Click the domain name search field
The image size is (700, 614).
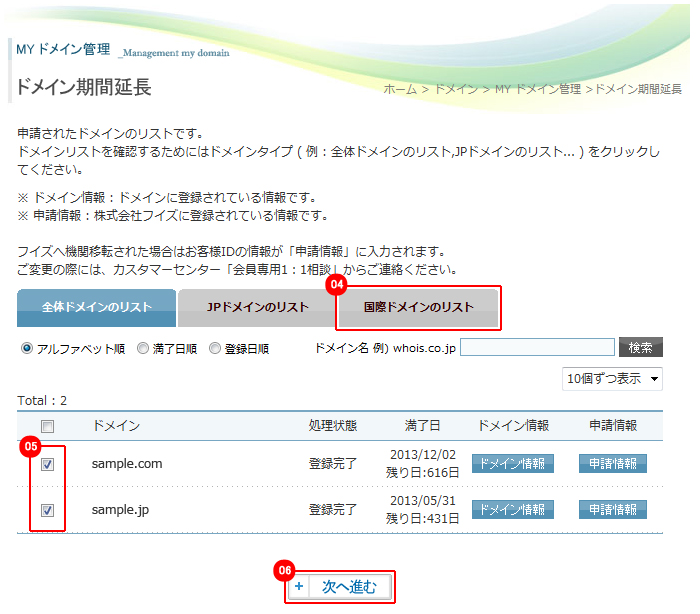coord(537,347)
